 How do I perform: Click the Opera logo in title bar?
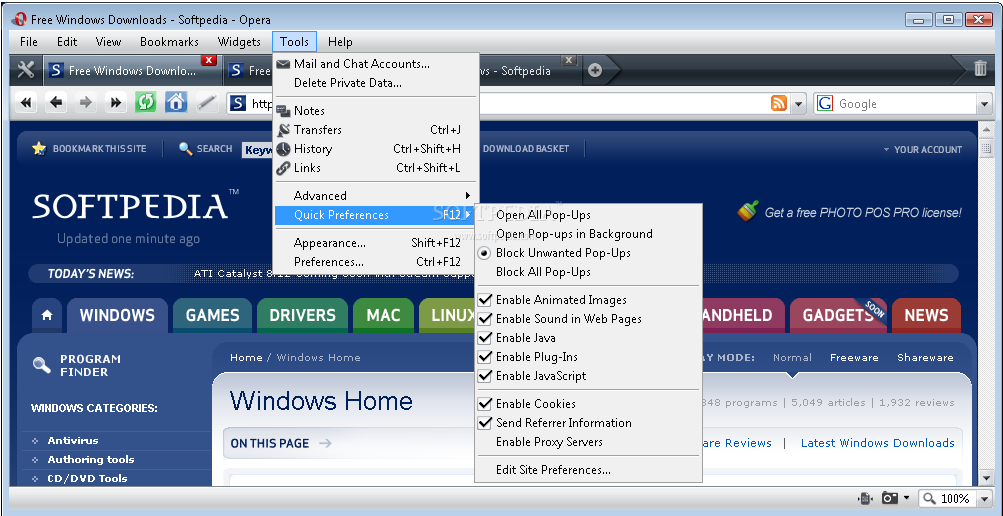(20, 19)
